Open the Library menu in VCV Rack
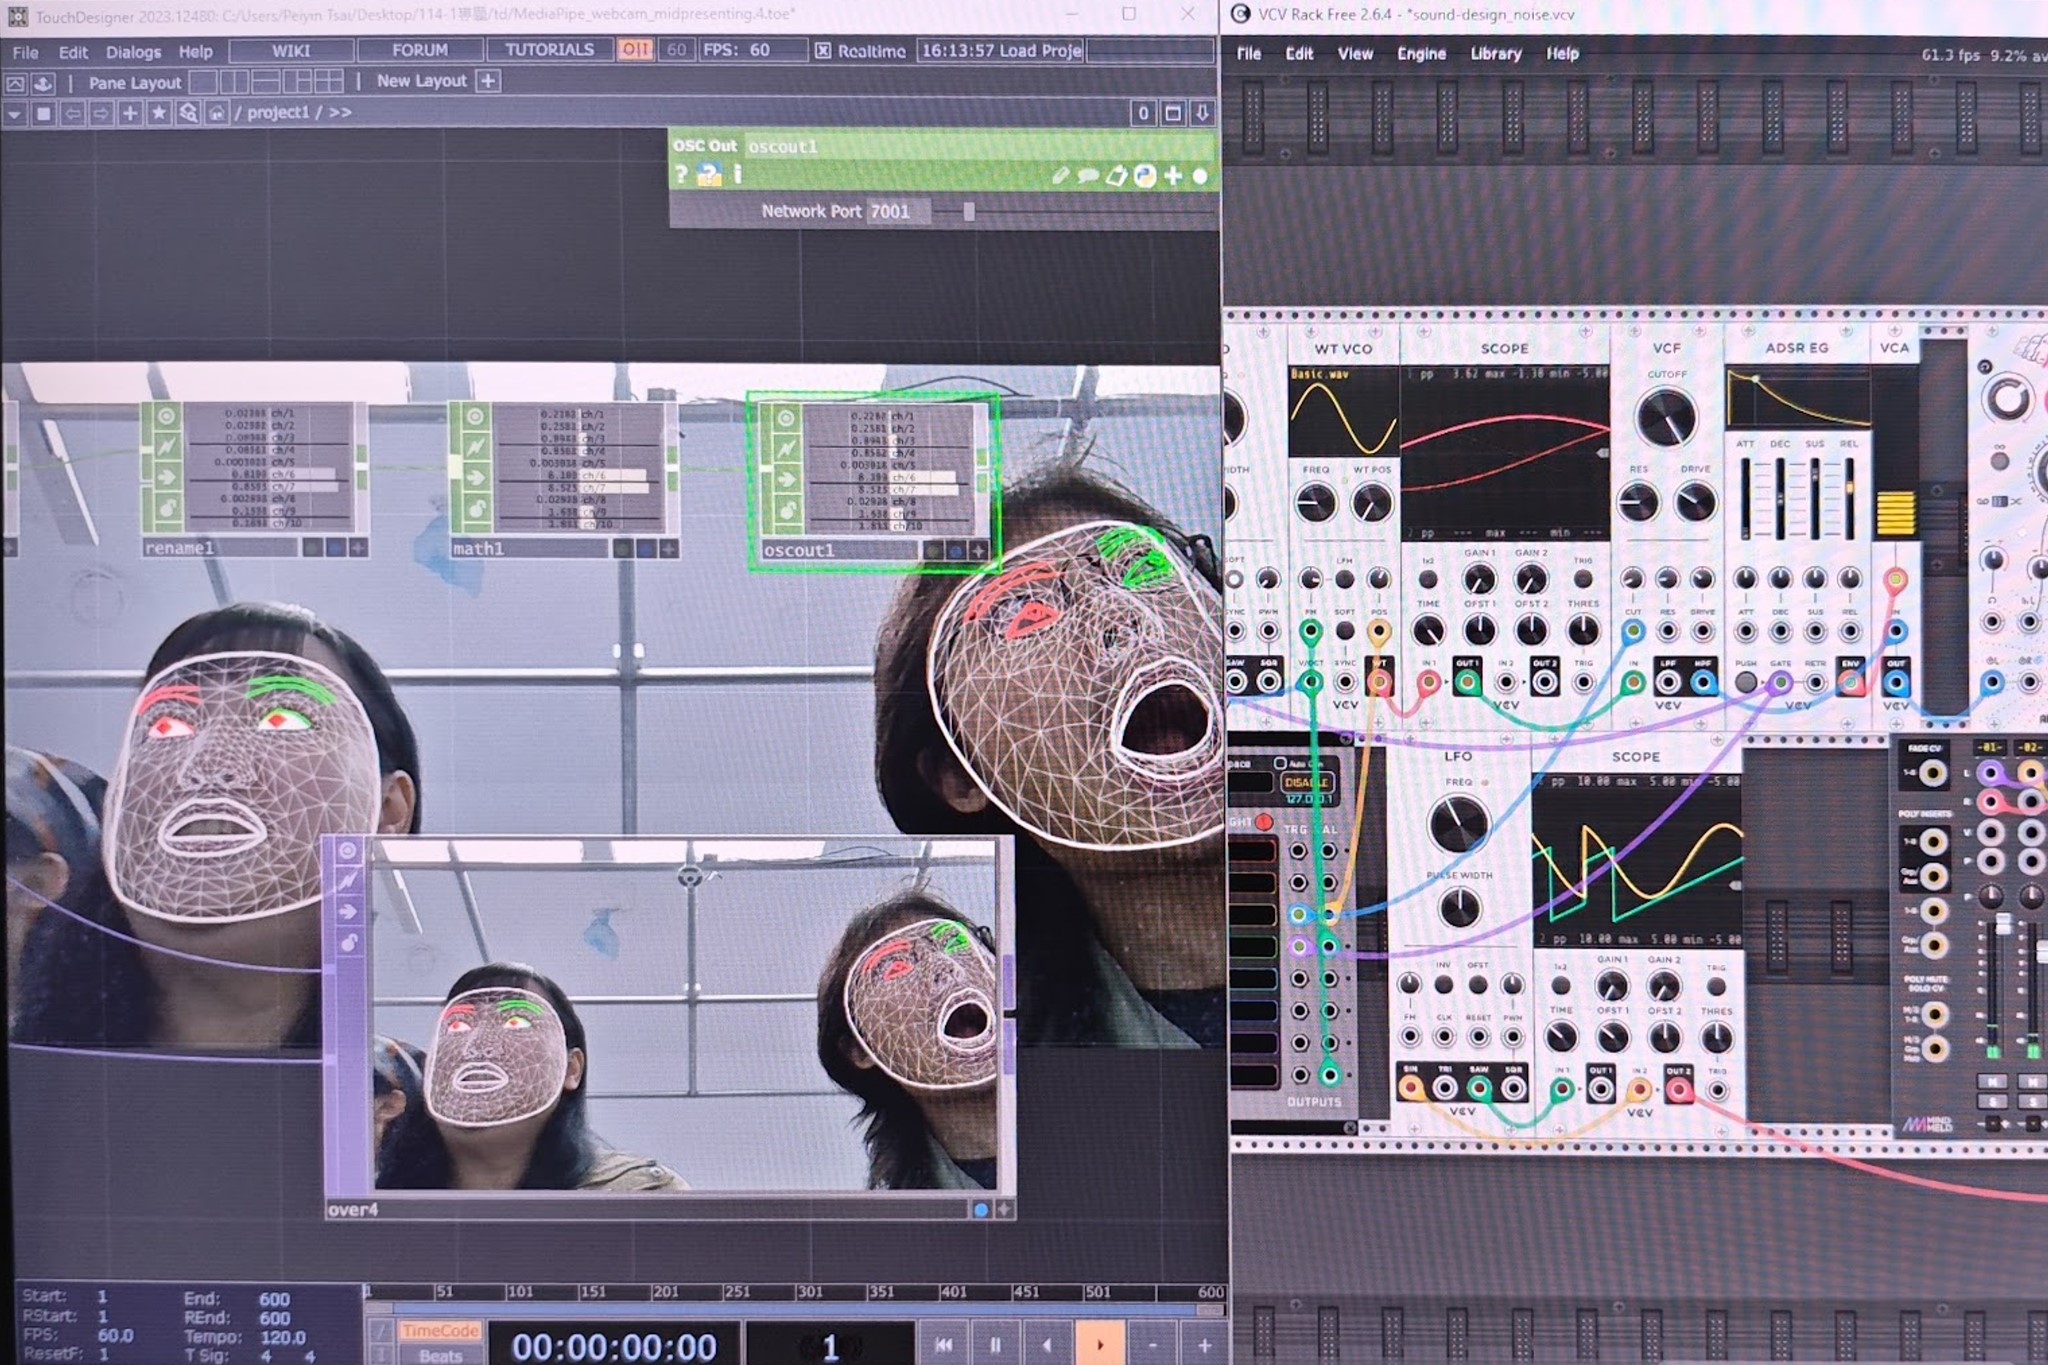This screenshot has width=2048, height=1365. (x=1495, y=54)
